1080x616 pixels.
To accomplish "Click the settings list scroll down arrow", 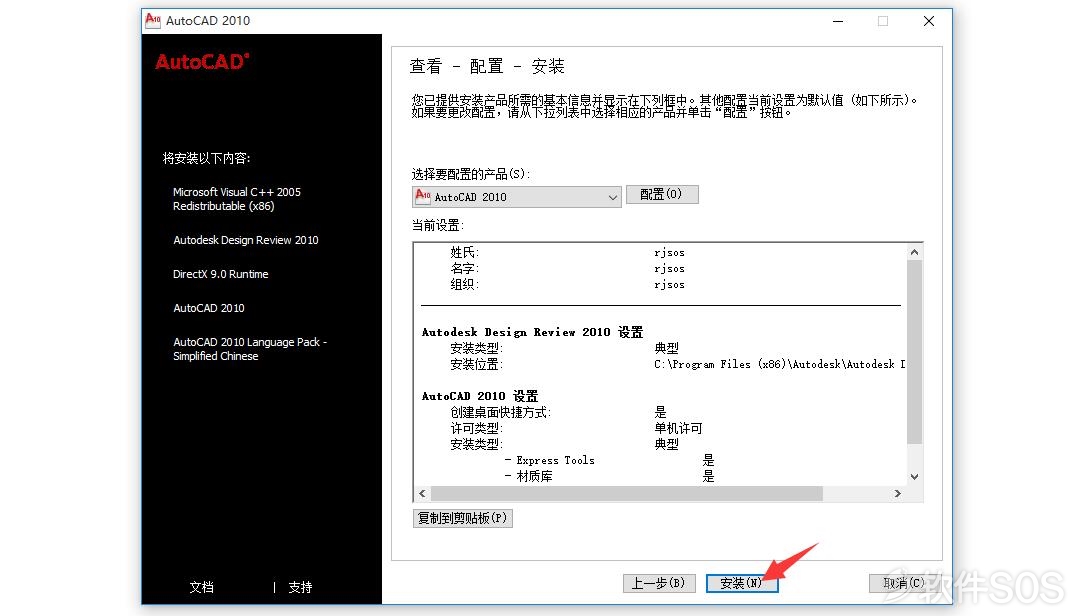I will pos(914,477).
